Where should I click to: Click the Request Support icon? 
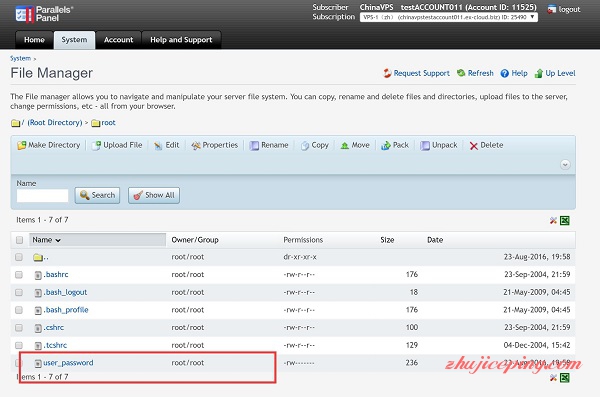pyautogui.click(x=387, y=73)
